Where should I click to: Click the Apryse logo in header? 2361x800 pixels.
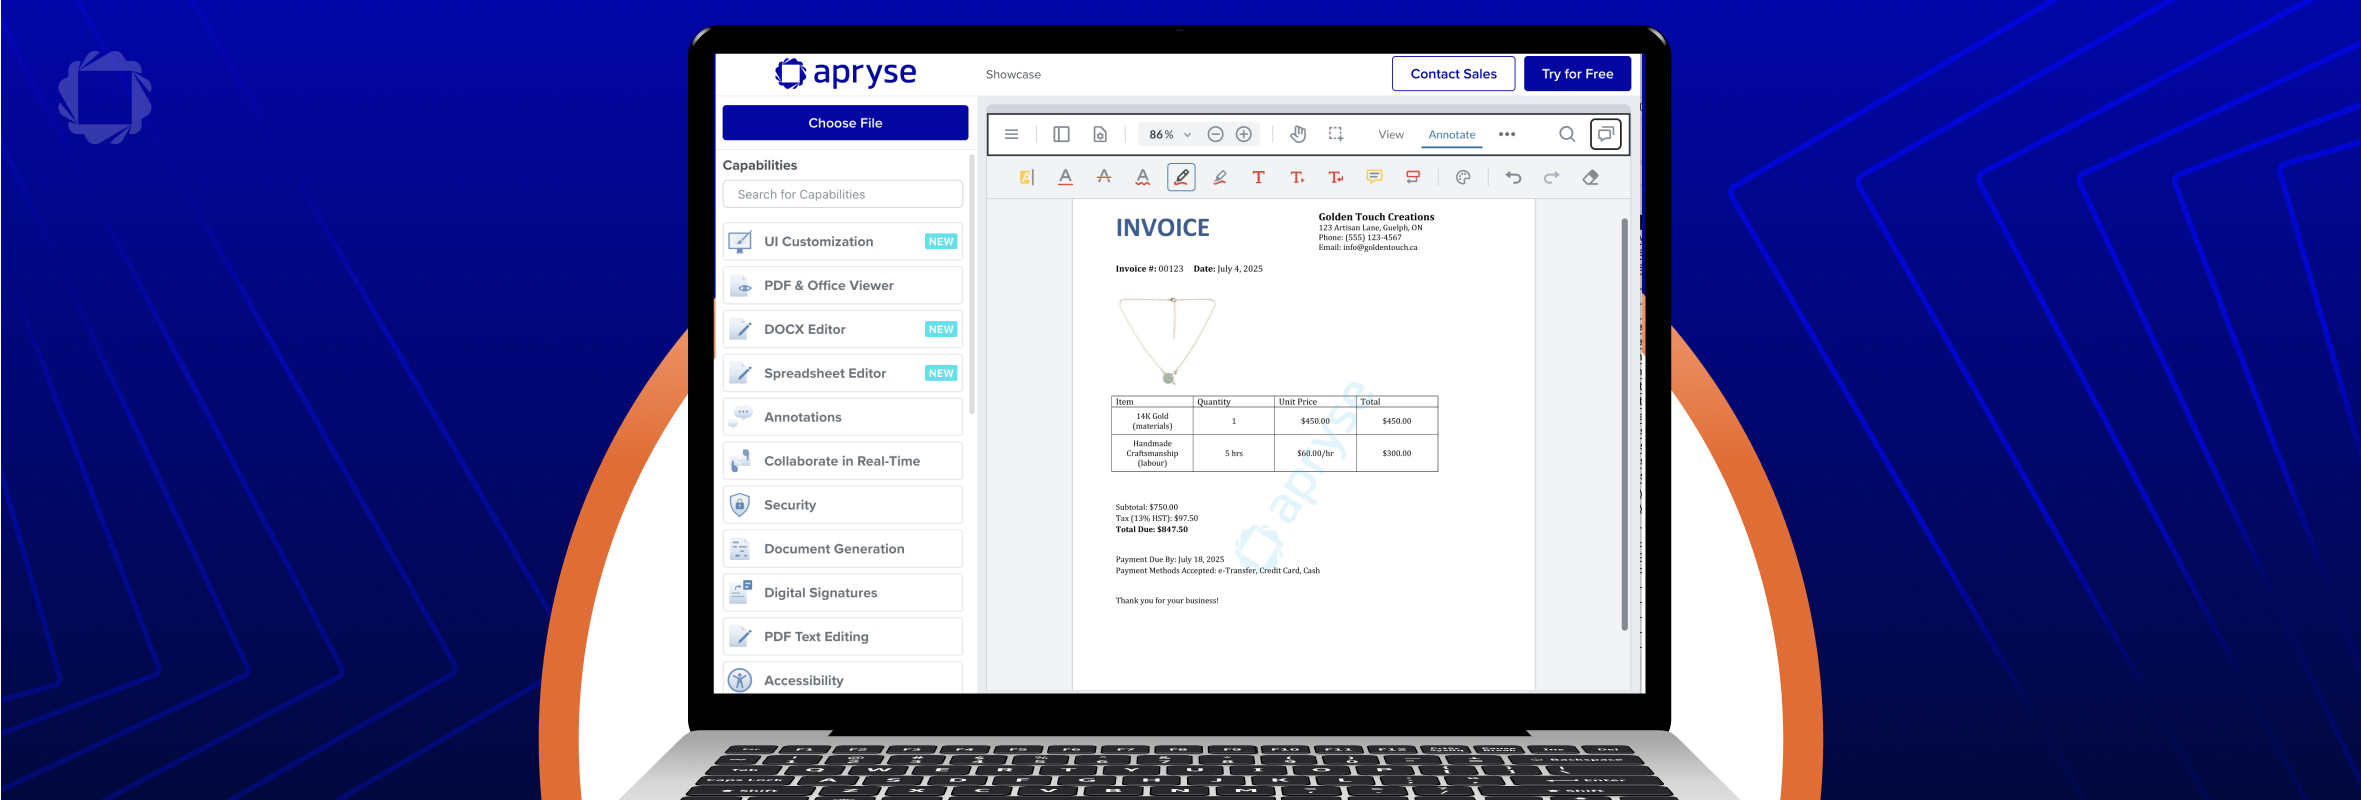(x=845, y=73)
